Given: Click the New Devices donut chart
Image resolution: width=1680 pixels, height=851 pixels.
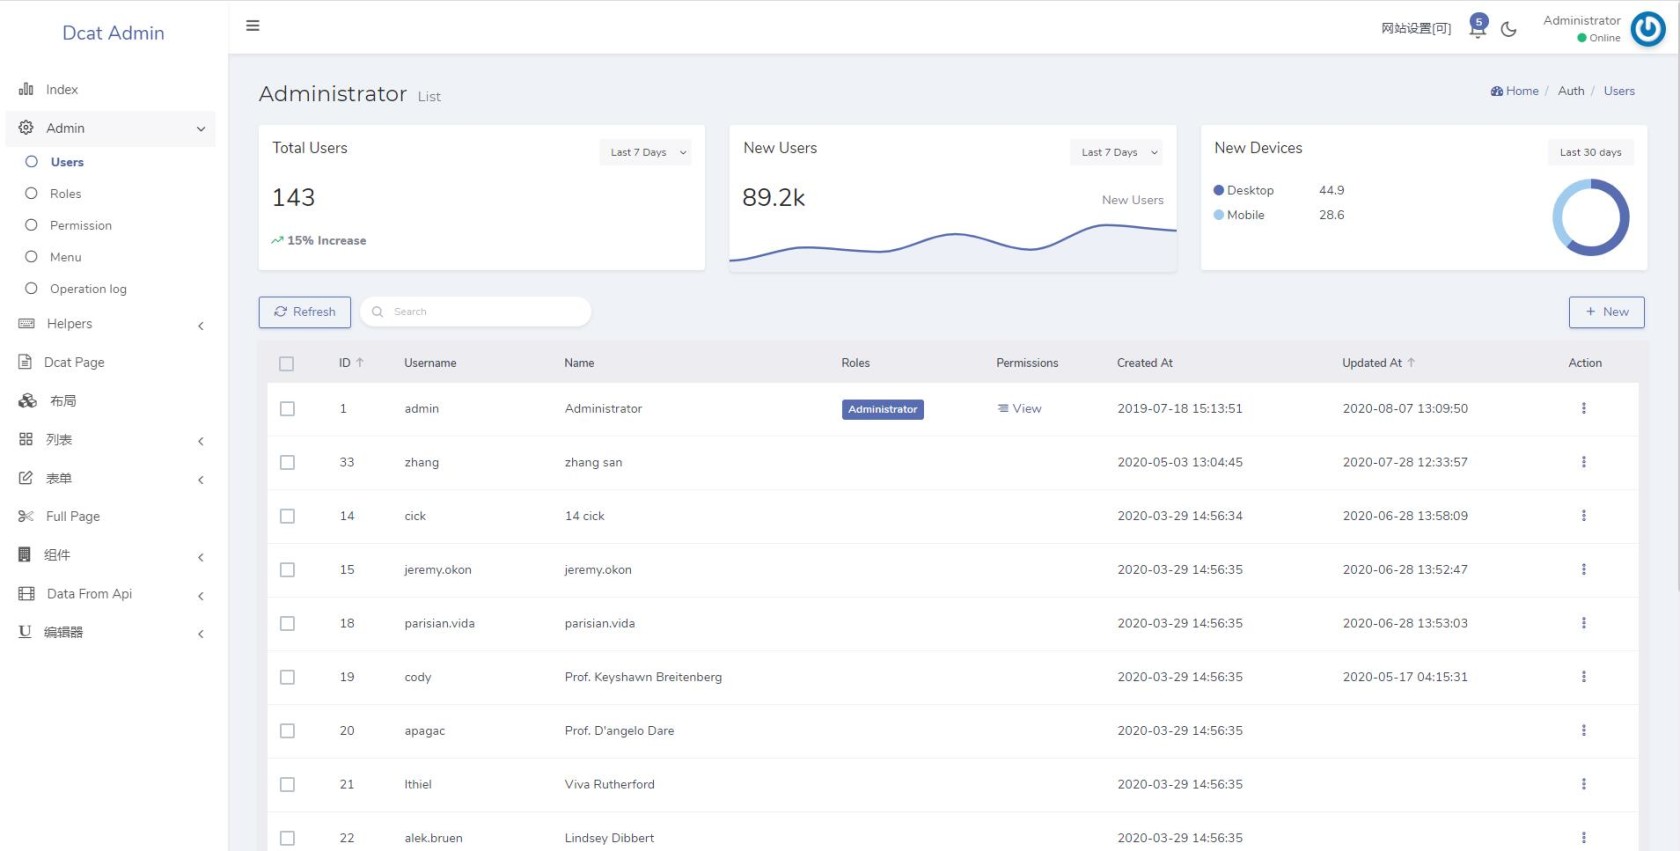Looking at the screenshot, I should [1590, 217].
